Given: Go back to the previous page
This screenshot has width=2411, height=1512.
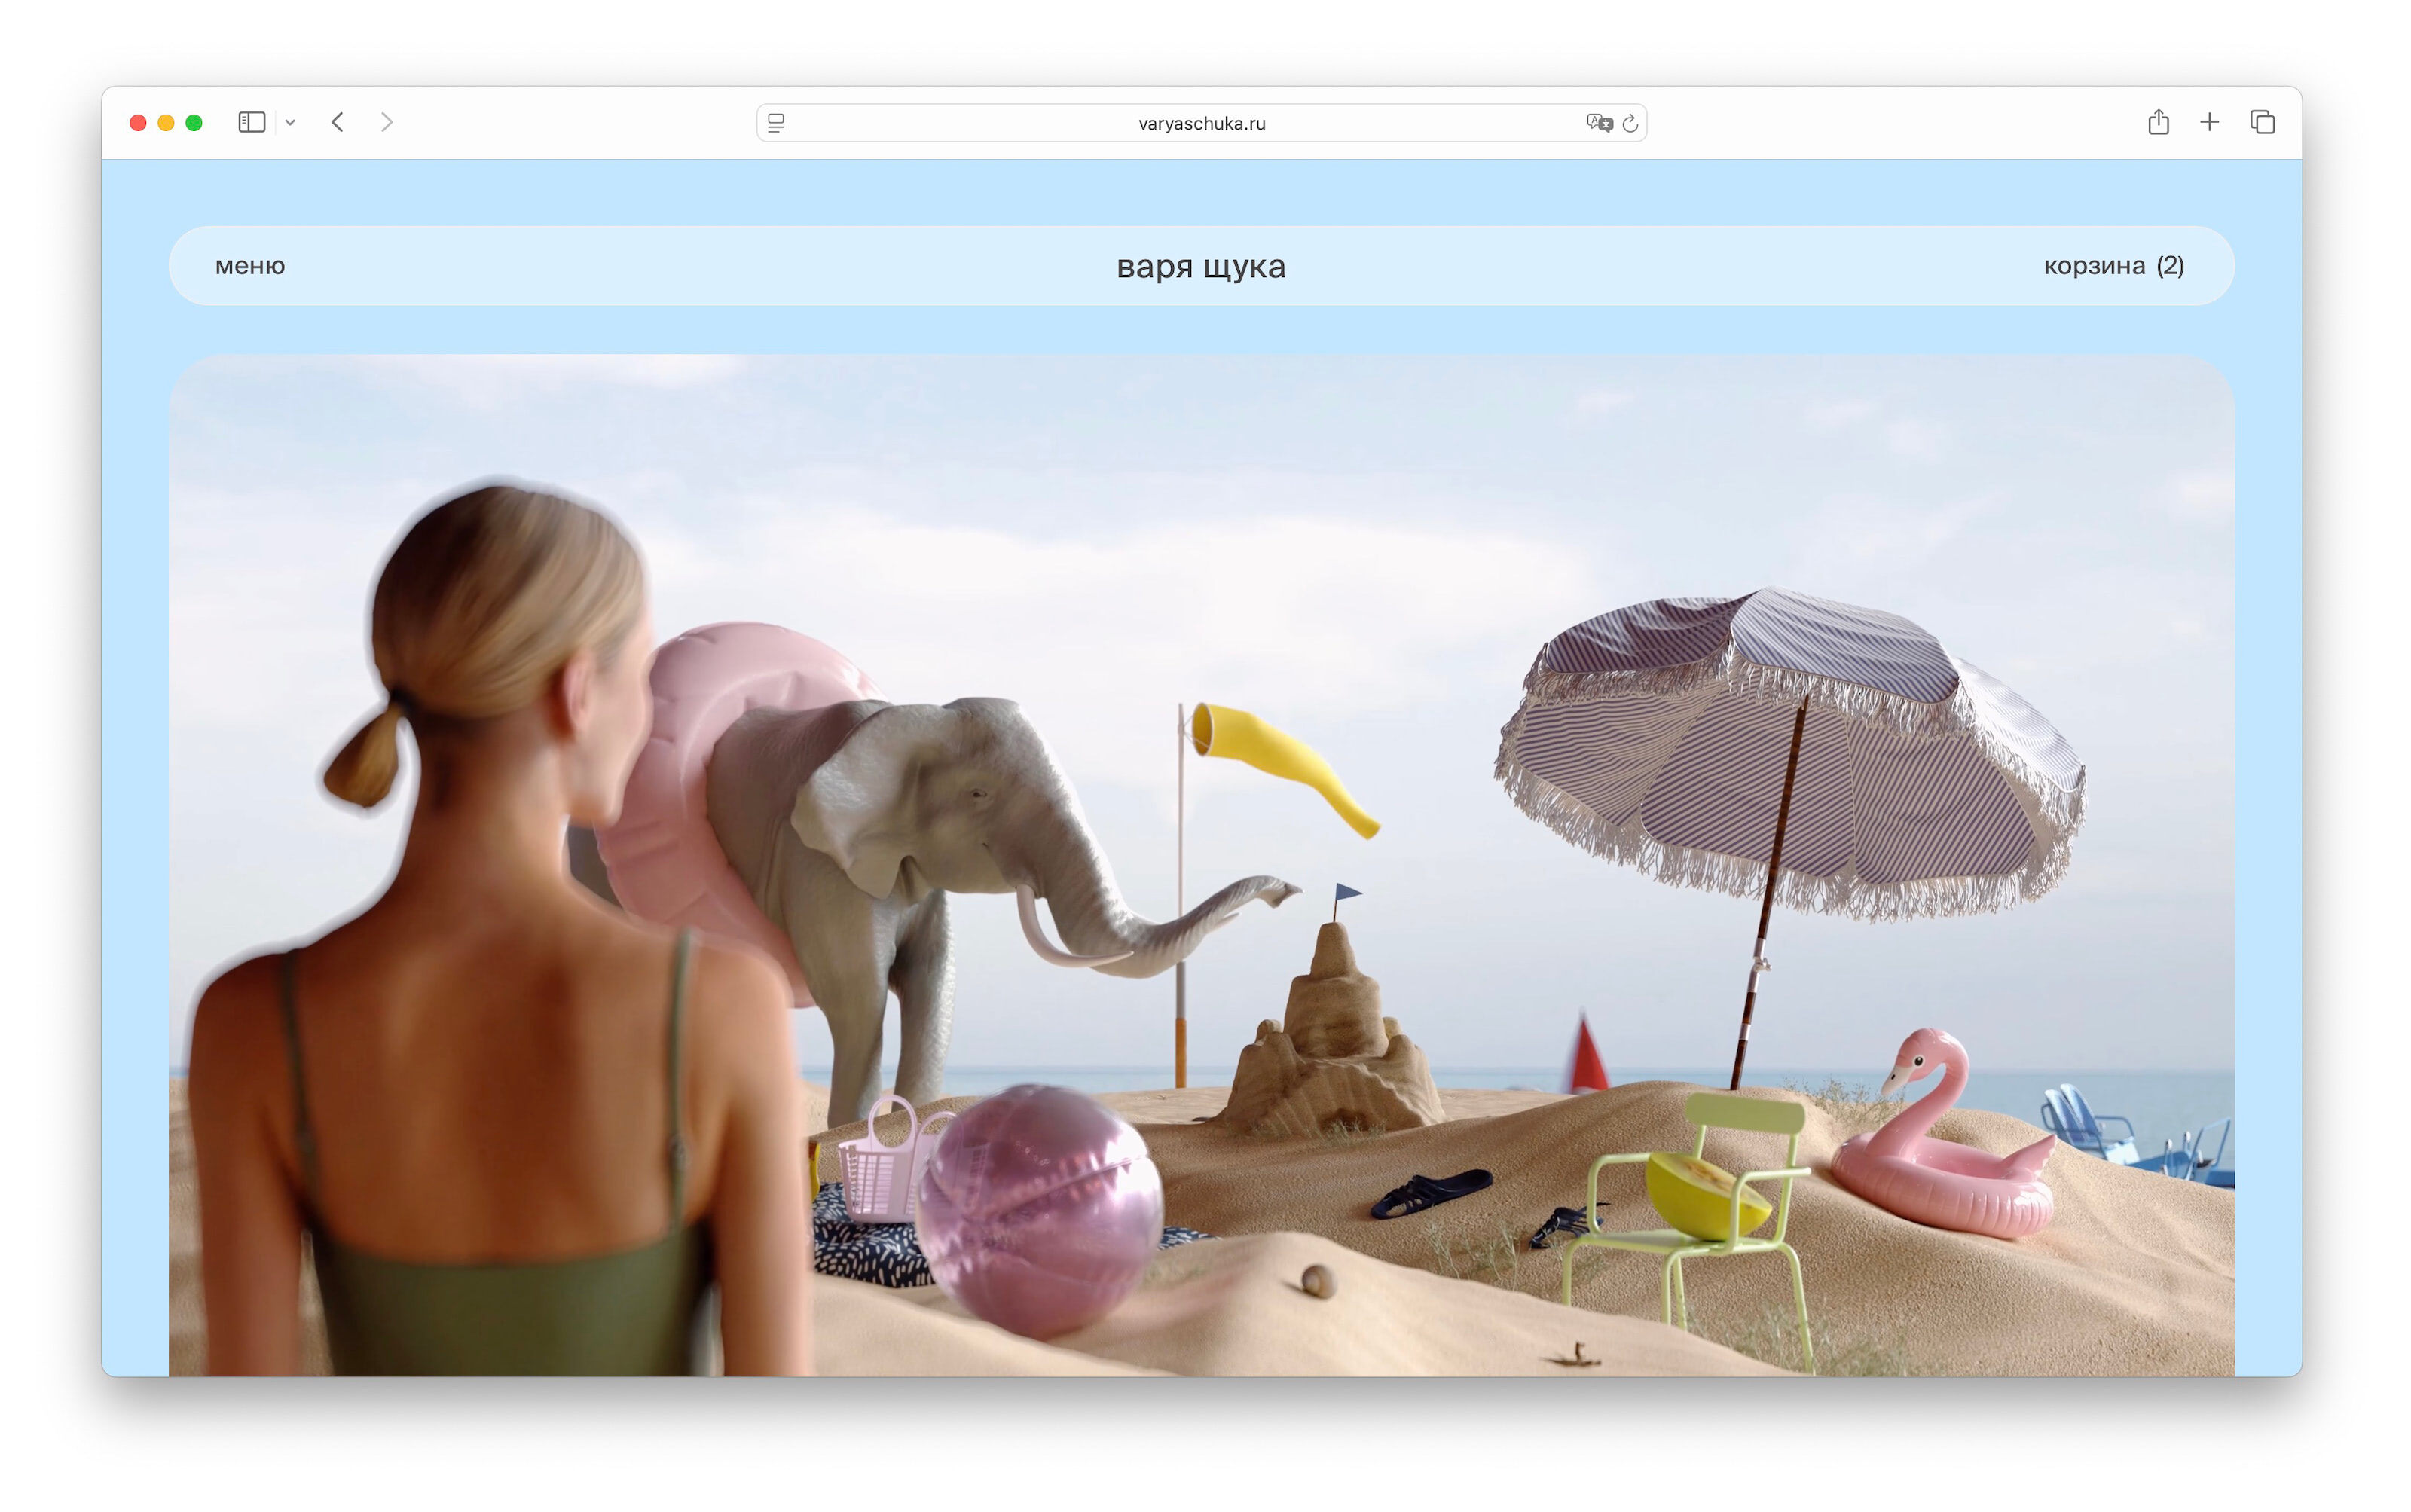Looking at the screenshot, I should point(338,122).
